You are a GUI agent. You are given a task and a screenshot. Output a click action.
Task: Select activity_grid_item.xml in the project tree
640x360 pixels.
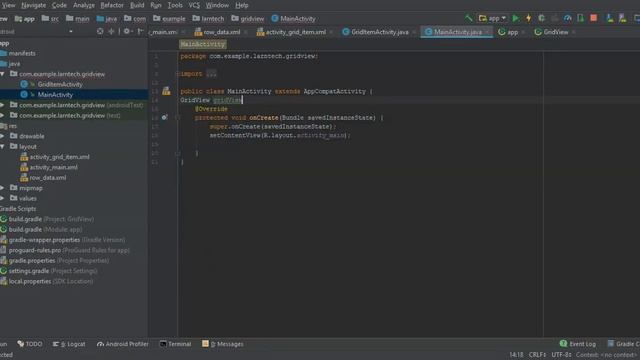pos(60,157)
